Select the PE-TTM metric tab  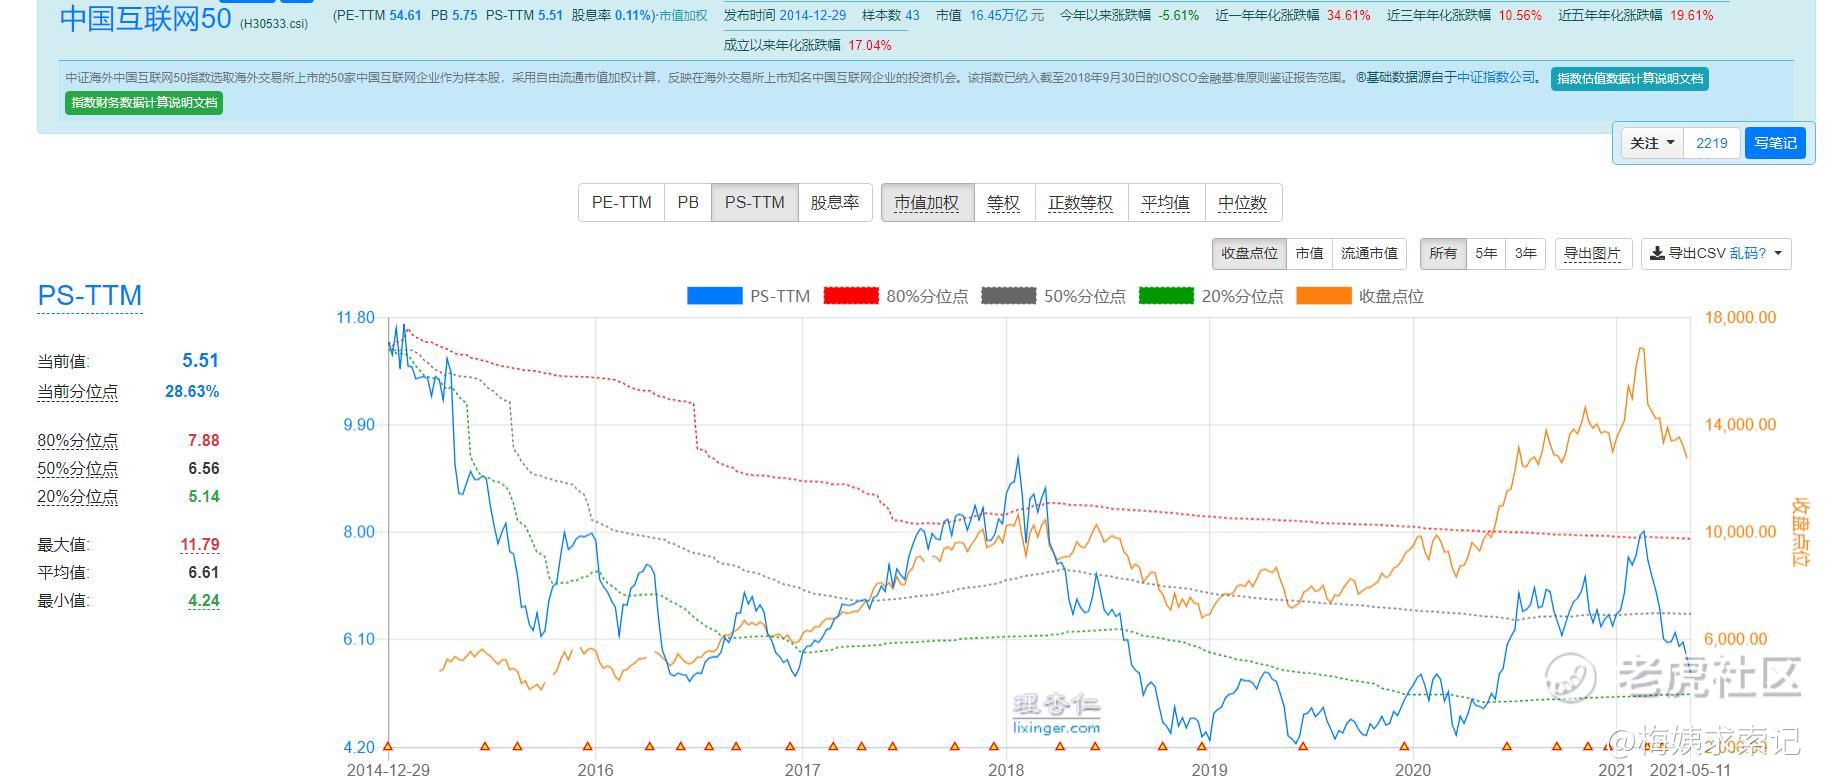621,202
